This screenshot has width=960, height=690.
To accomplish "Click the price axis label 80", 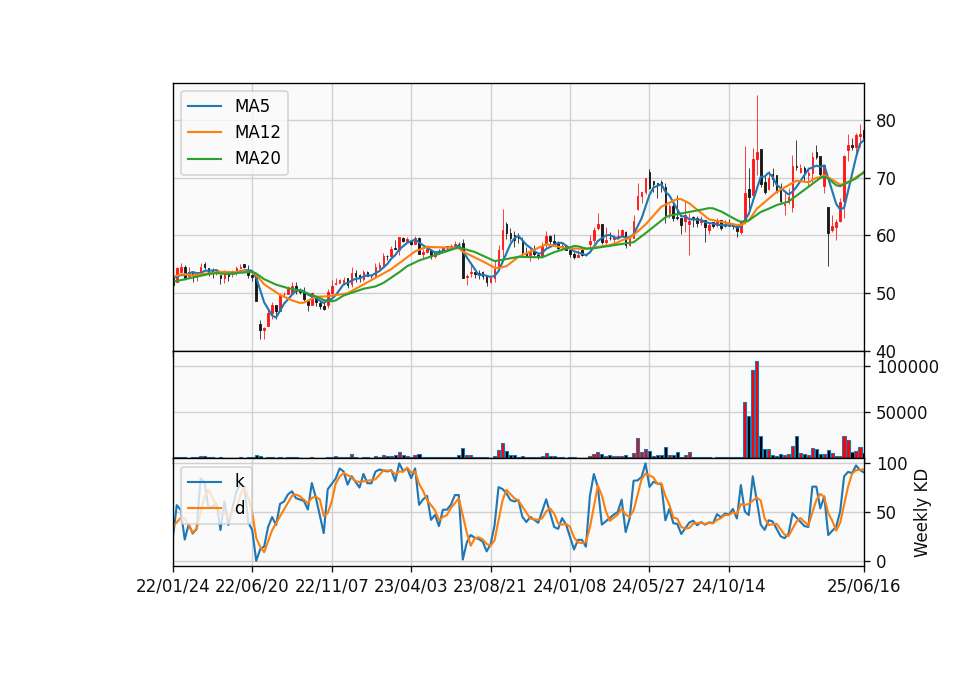I will pyautogui.click(x=885, y=121).
